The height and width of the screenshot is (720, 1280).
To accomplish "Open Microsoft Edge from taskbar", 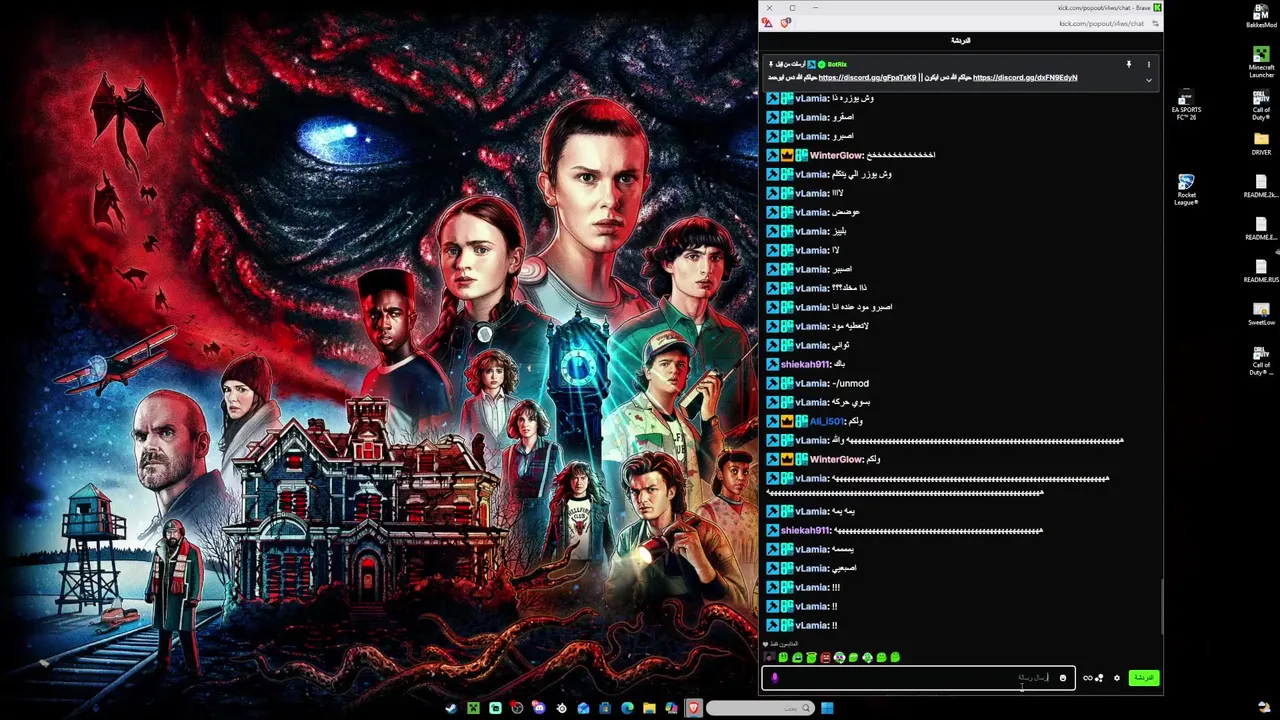I will (627, 708).
